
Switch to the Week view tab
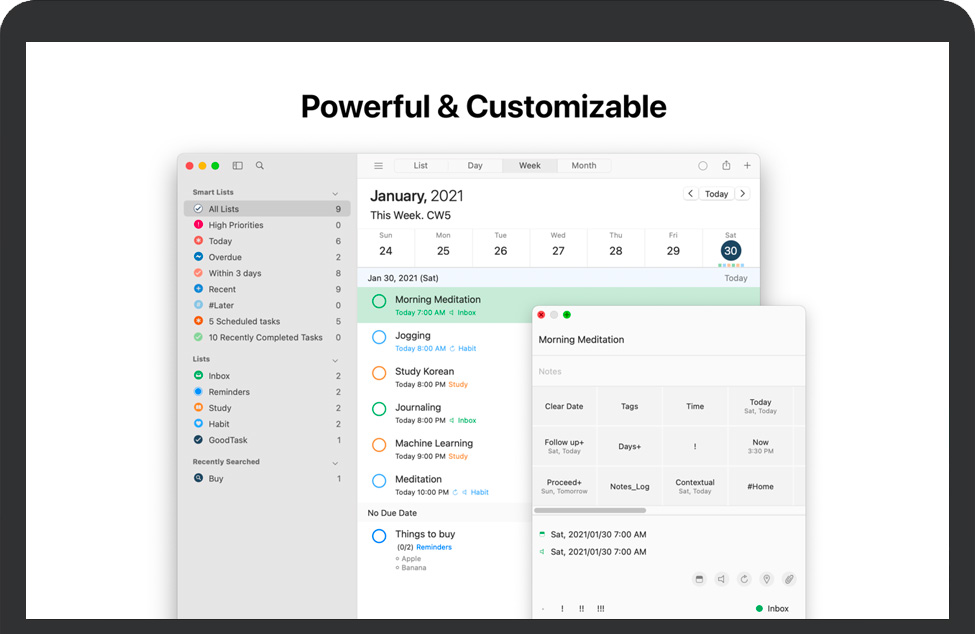coord(530,165)
